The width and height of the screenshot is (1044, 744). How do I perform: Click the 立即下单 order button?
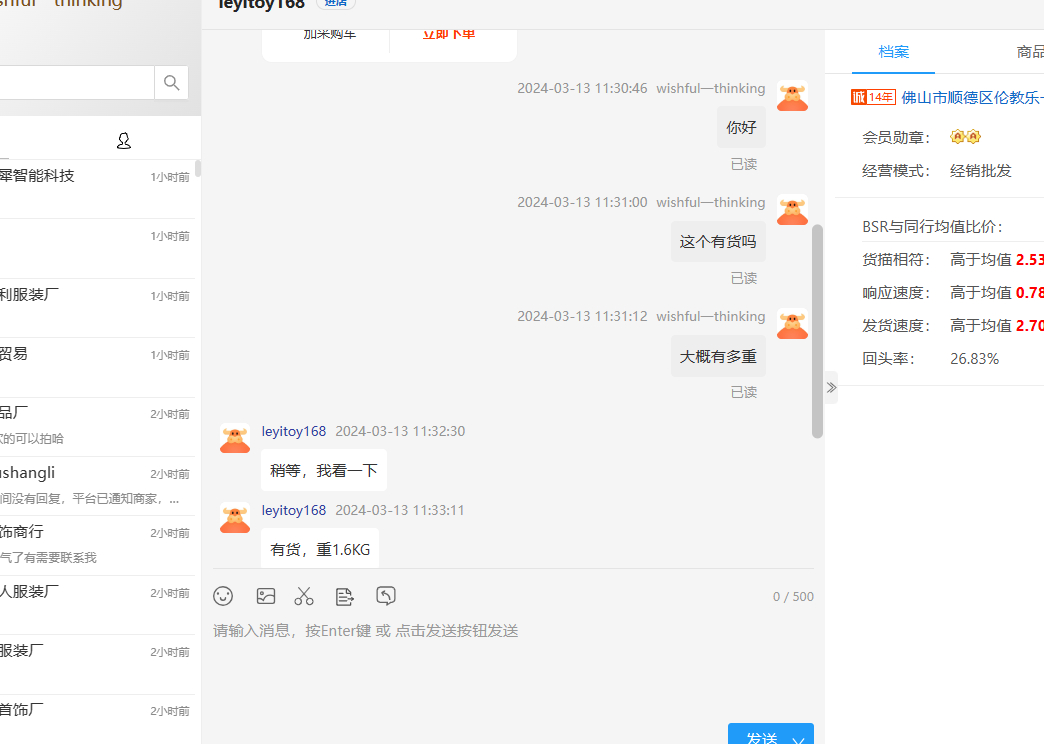pyautogui.click(x=449, y=35)
